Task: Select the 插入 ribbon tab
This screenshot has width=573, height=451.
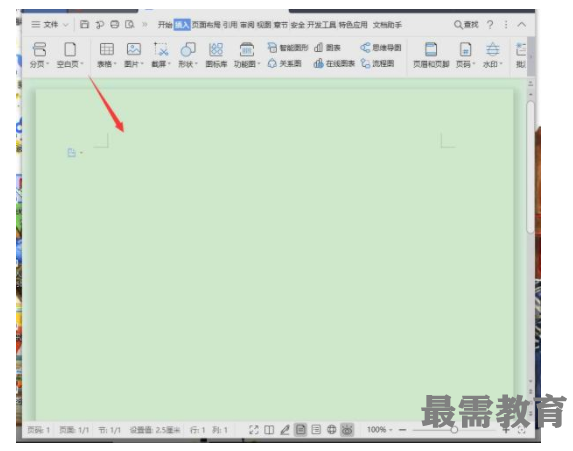Action: pos(182,25)
